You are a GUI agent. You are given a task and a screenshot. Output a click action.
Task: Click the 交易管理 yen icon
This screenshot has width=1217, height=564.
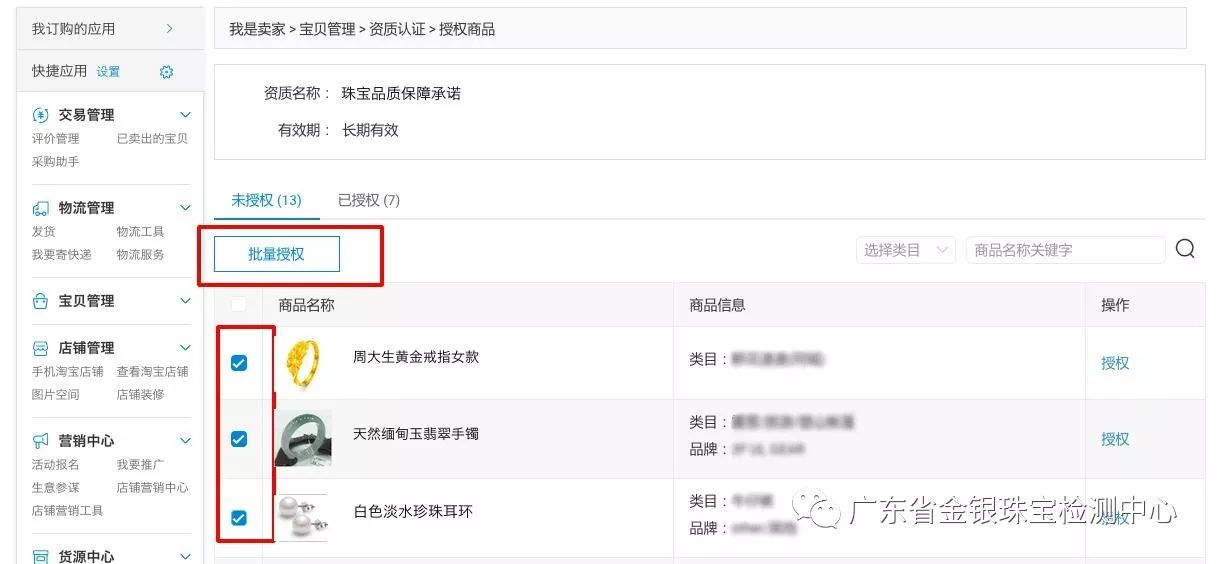coord(41,115)
